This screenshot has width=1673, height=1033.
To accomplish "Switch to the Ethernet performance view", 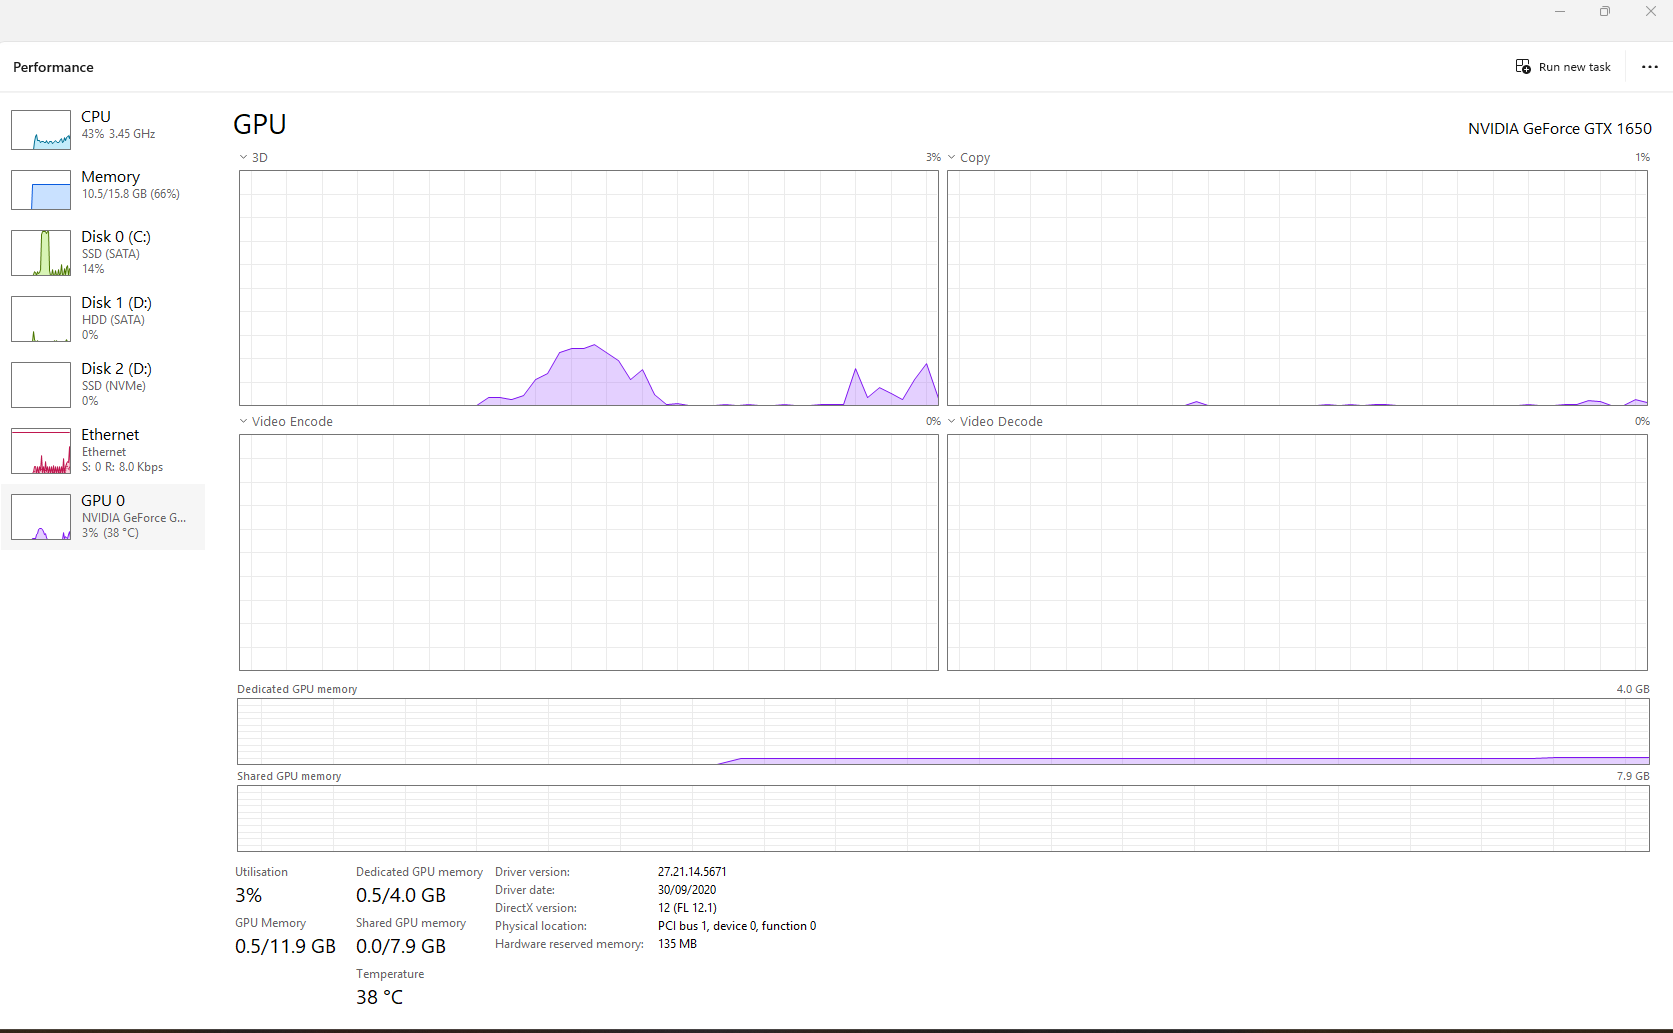I will pos(104,450).
